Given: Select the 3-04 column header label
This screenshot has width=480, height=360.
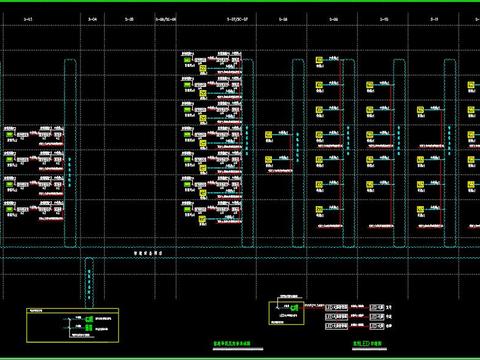Looking at the screenshot, I should click(92, 20).
